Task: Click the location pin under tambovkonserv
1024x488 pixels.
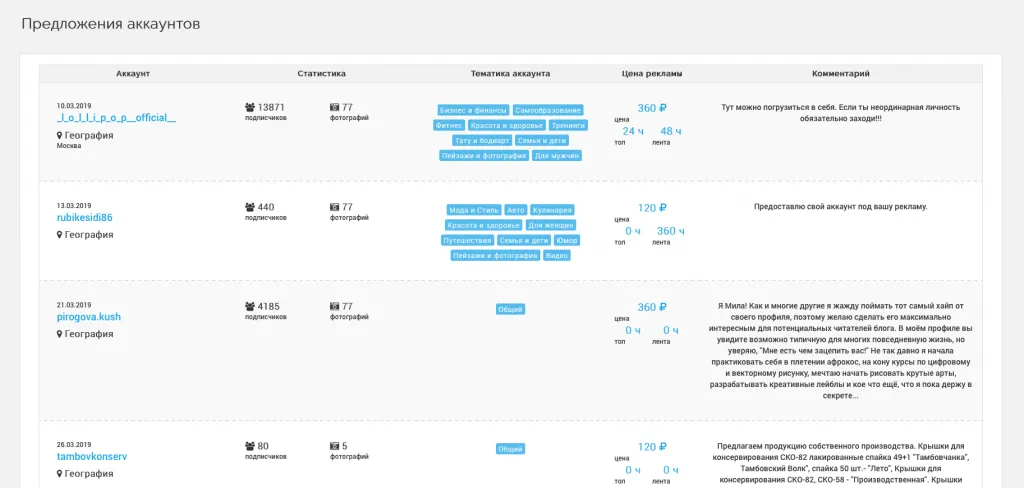Action: (59, 474)
